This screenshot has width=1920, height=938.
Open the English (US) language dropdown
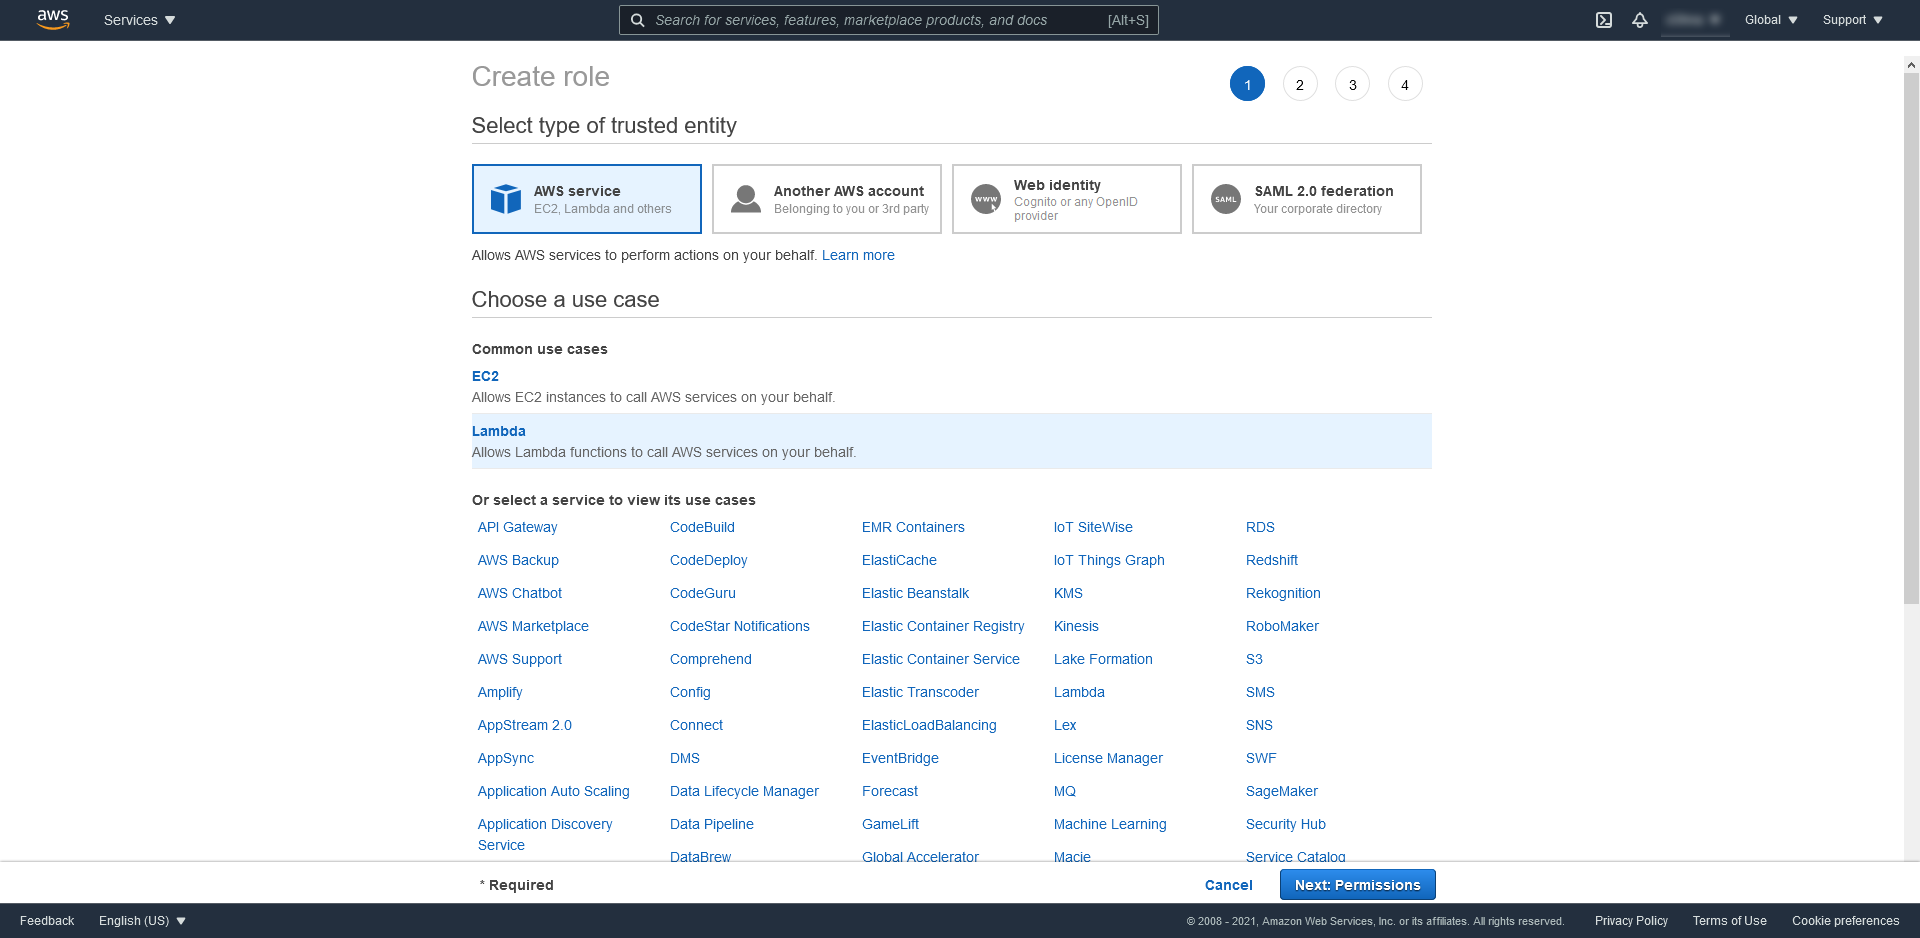[x=142, y=921]
